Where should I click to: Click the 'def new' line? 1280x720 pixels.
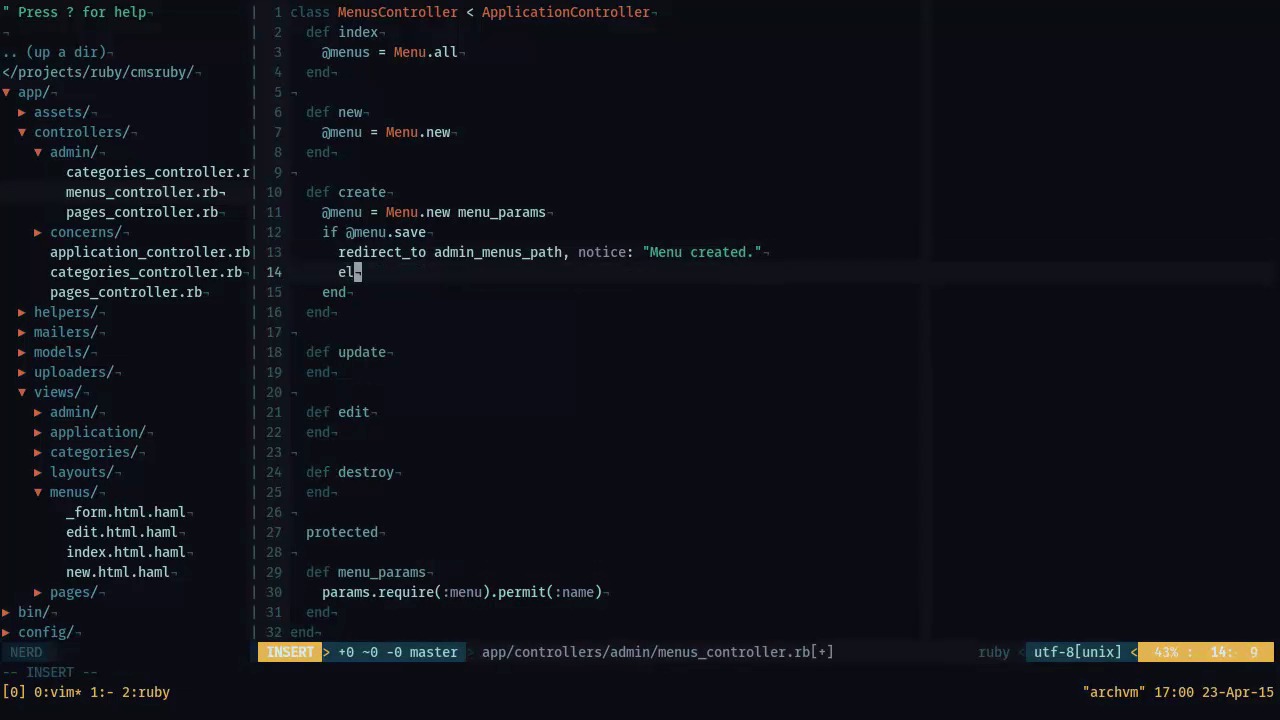coord(334,112)
